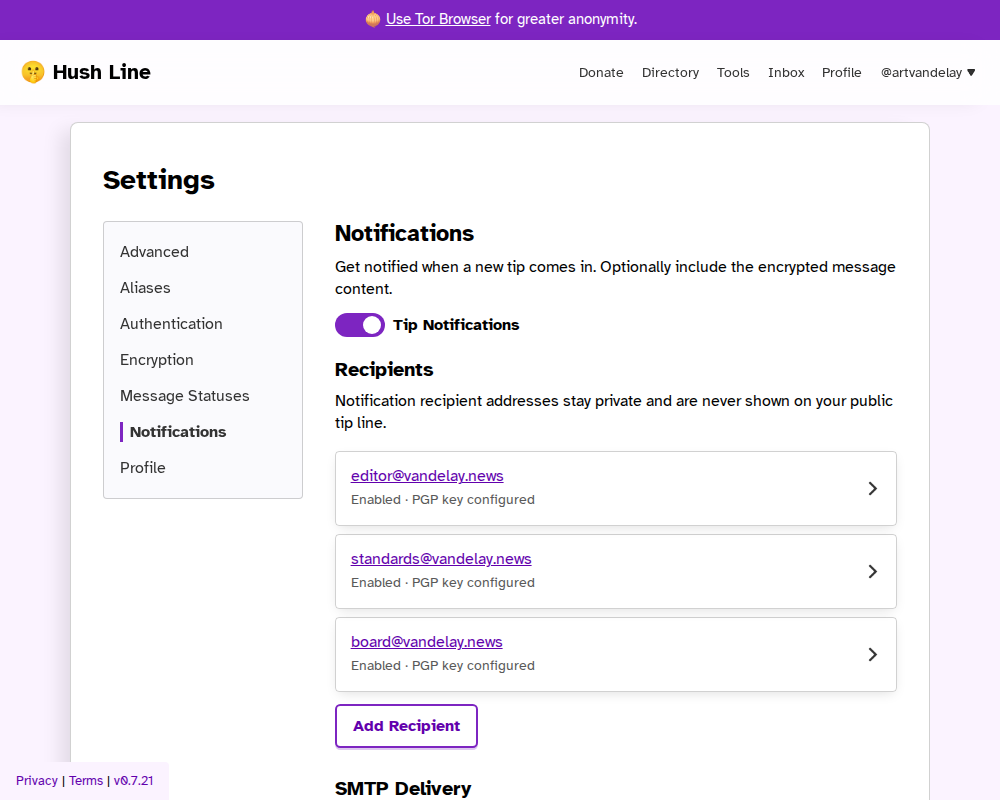Open the Advanced settings tab
1000x800 pixels.
pos(154,252)
